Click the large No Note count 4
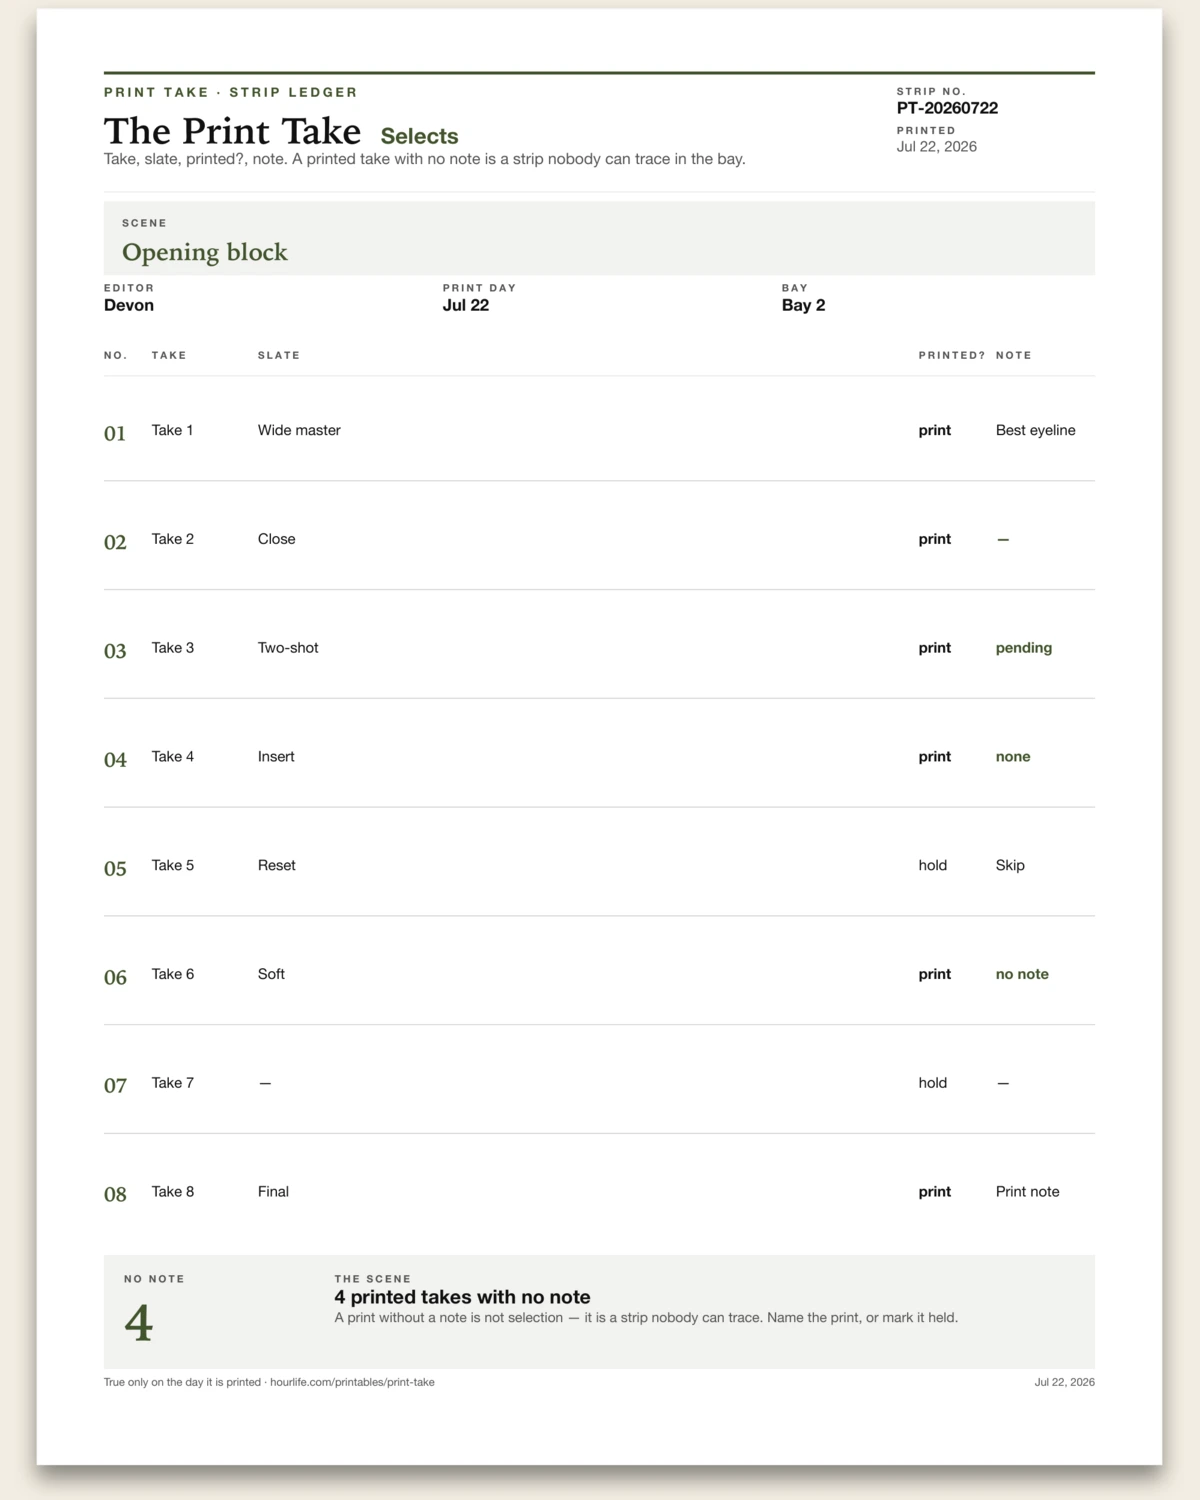1200x1500 pixels. [x=139, y=1323]
